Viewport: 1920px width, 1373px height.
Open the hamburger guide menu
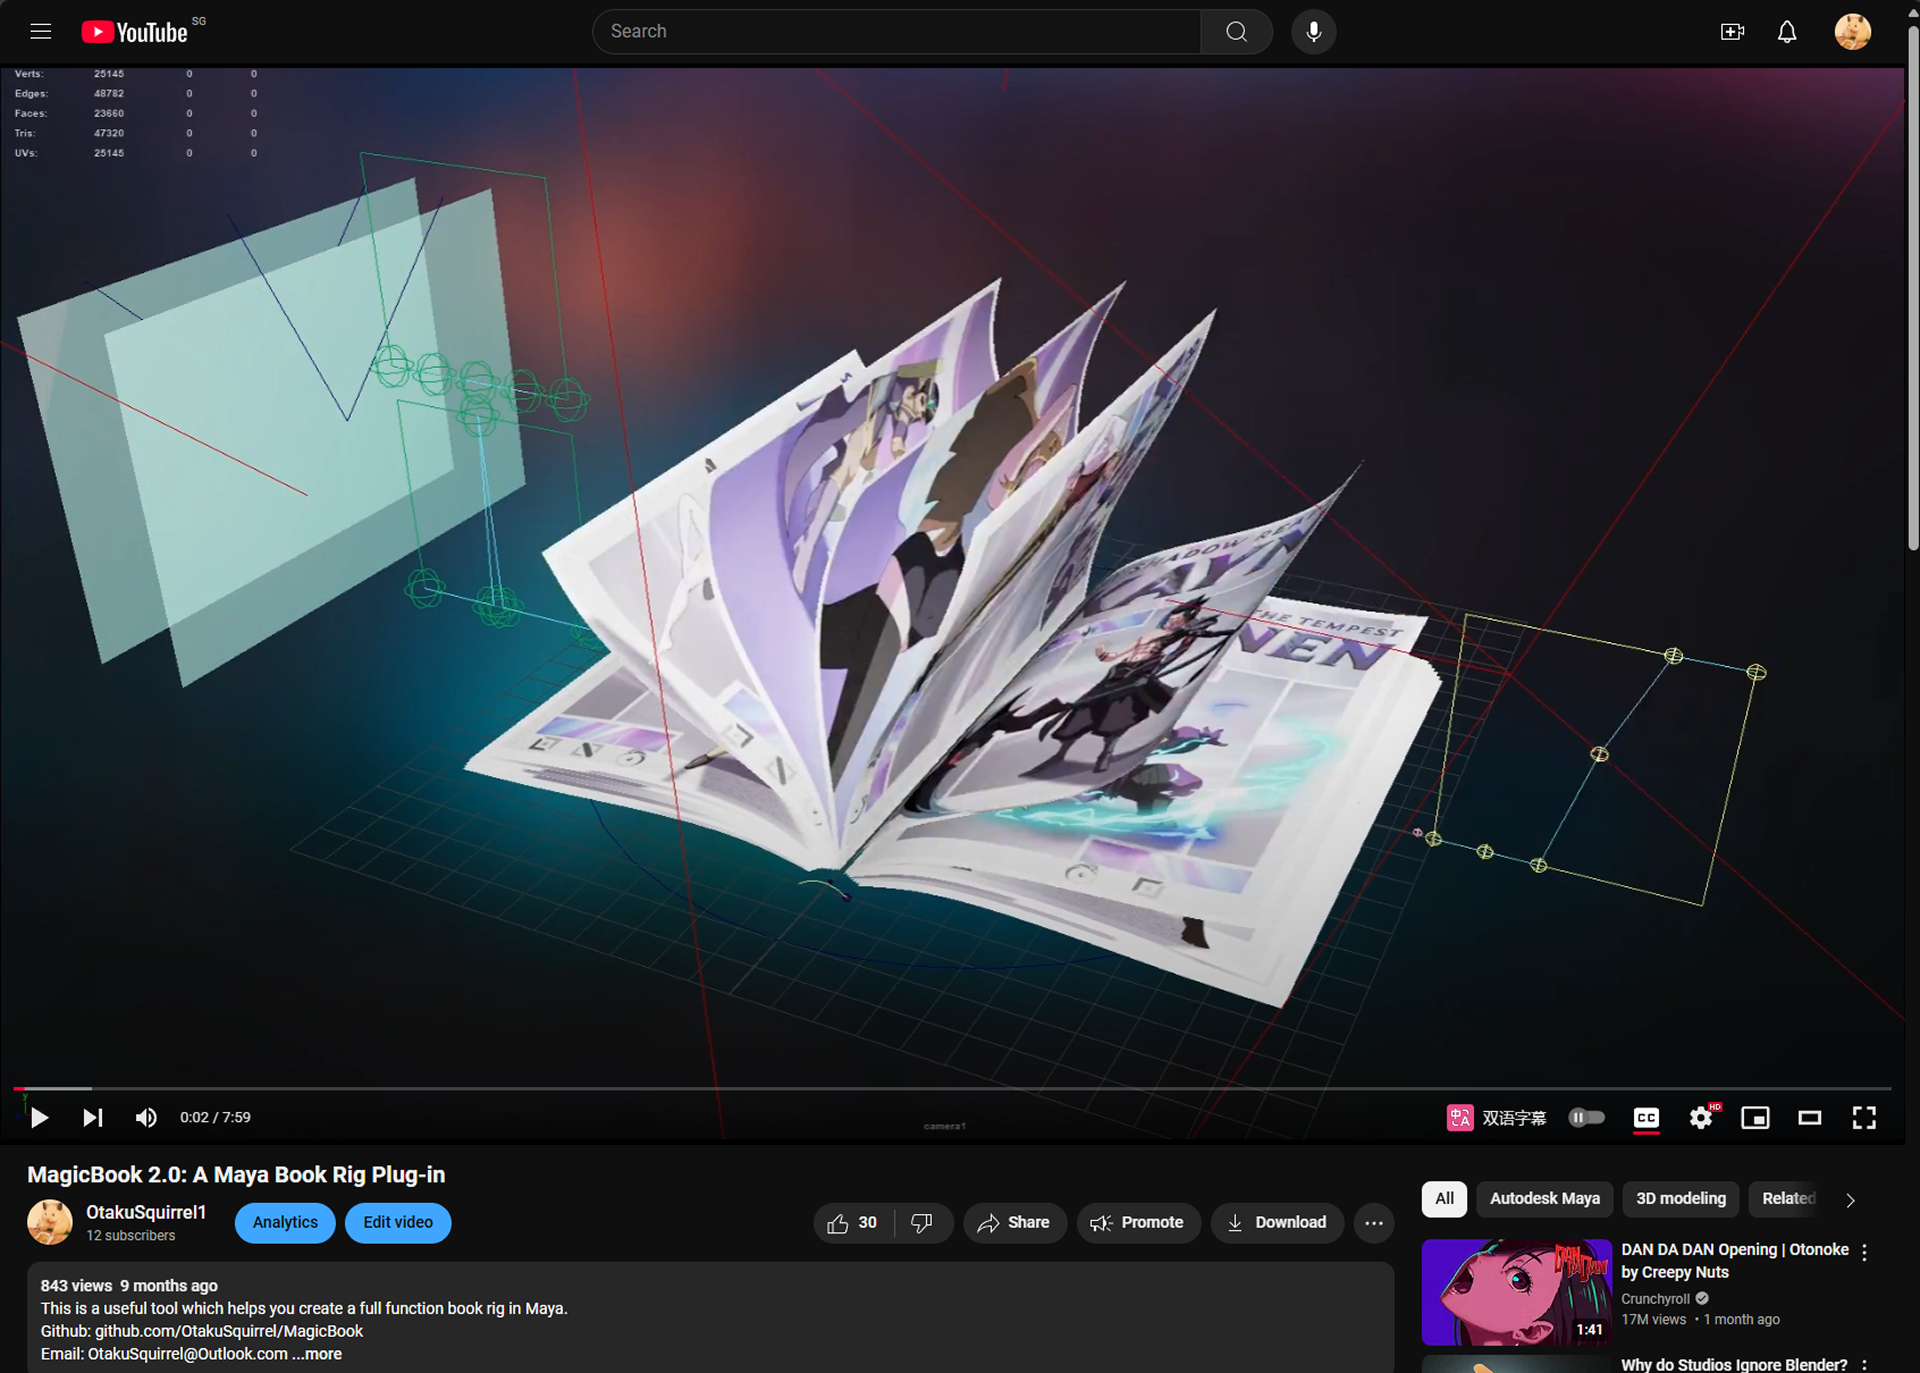(x=40, y=32)
